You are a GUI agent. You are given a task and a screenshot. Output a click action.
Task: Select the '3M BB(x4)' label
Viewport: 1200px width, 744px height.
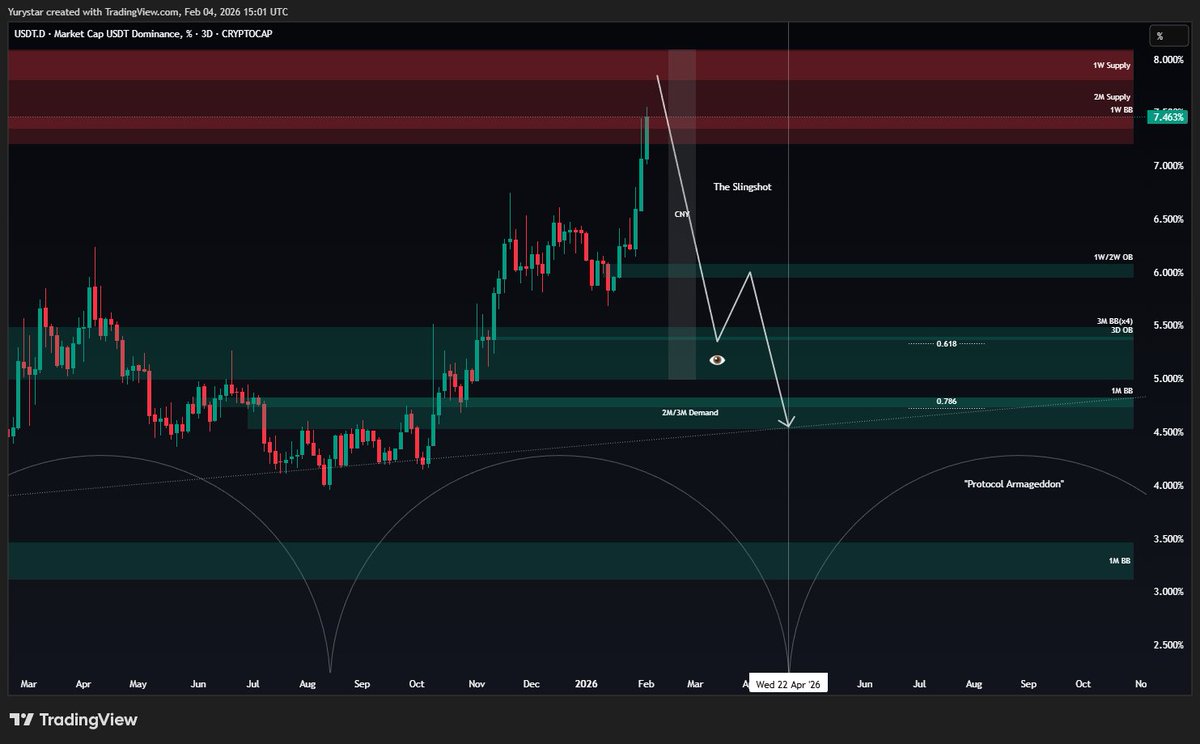point(1115,322)
